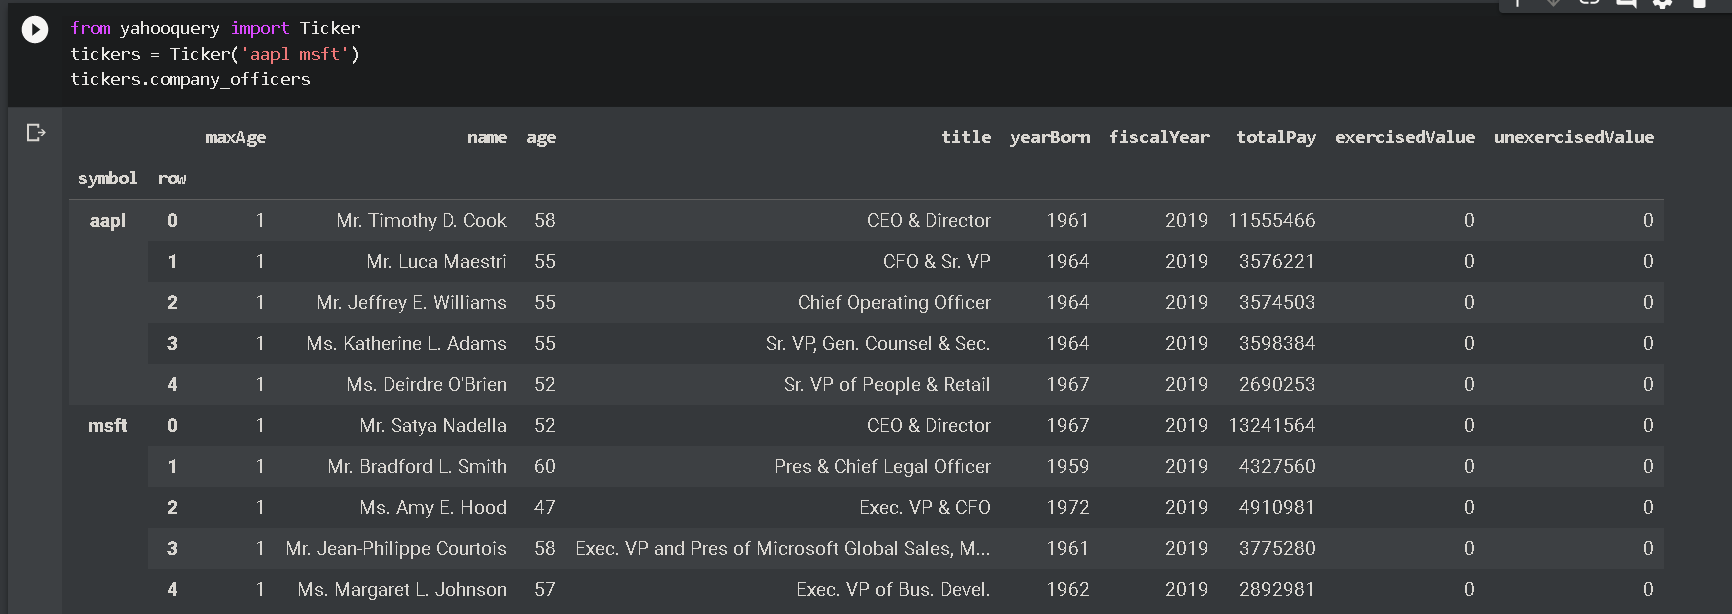Select the yearBorn column header
The image size is (1732, 614).
click(1050, 137)
